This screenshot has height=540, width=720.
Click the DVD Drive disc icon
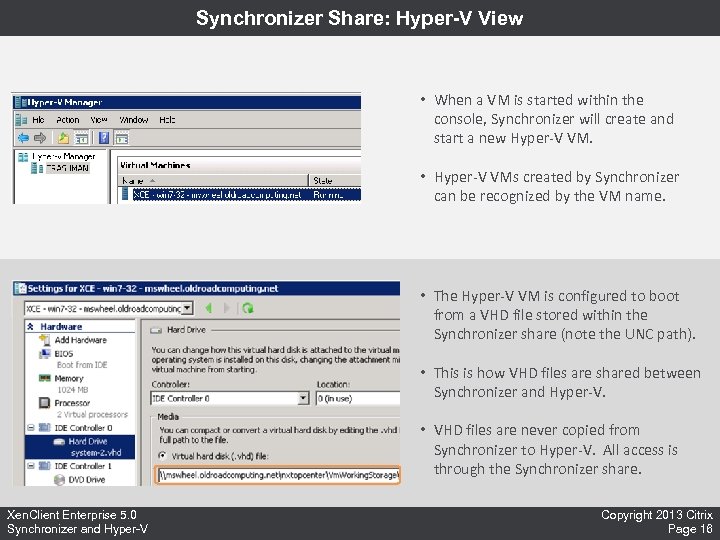59,480
